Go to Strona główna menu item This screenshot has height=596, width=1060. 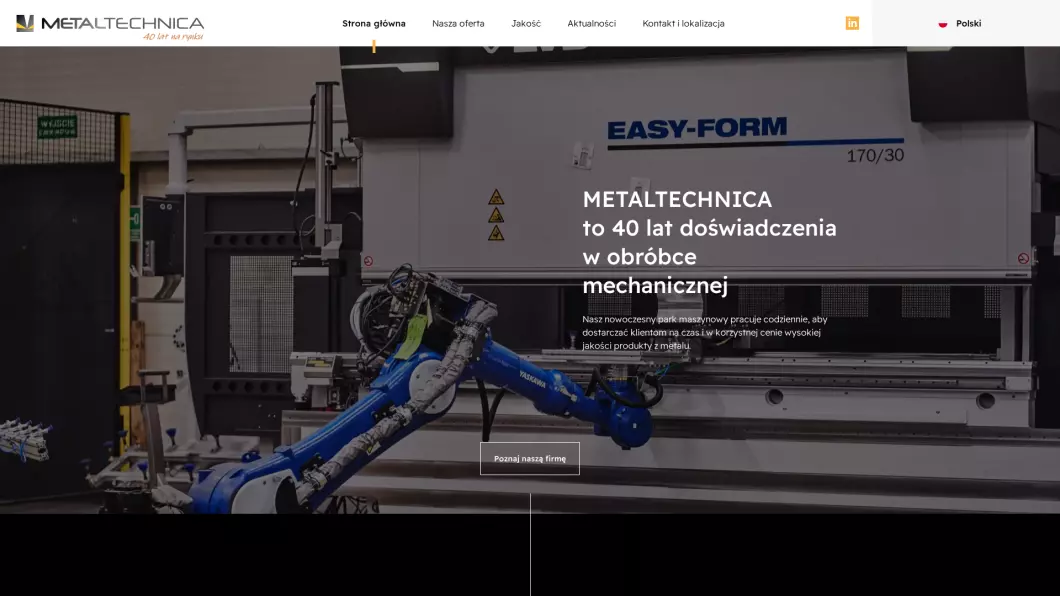[x=374, y=24]
